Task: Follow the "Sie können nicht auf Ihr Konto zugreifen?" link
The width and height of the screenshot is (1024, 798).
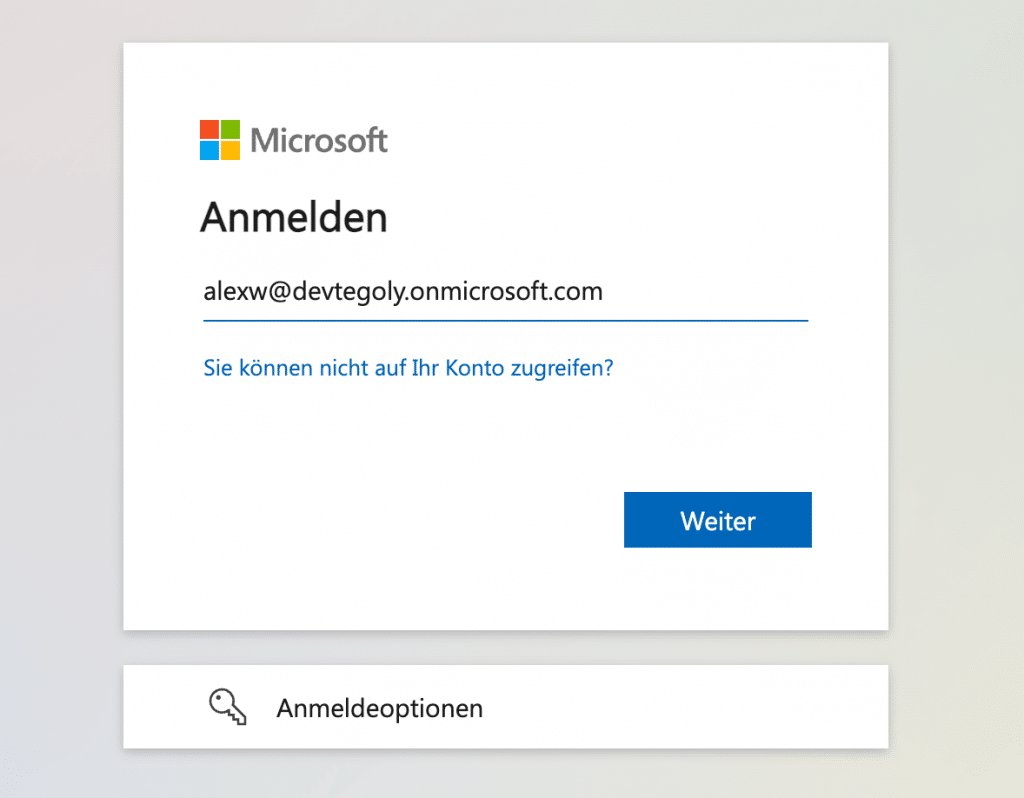Action: pyautogui.click(x=408, y=368)
